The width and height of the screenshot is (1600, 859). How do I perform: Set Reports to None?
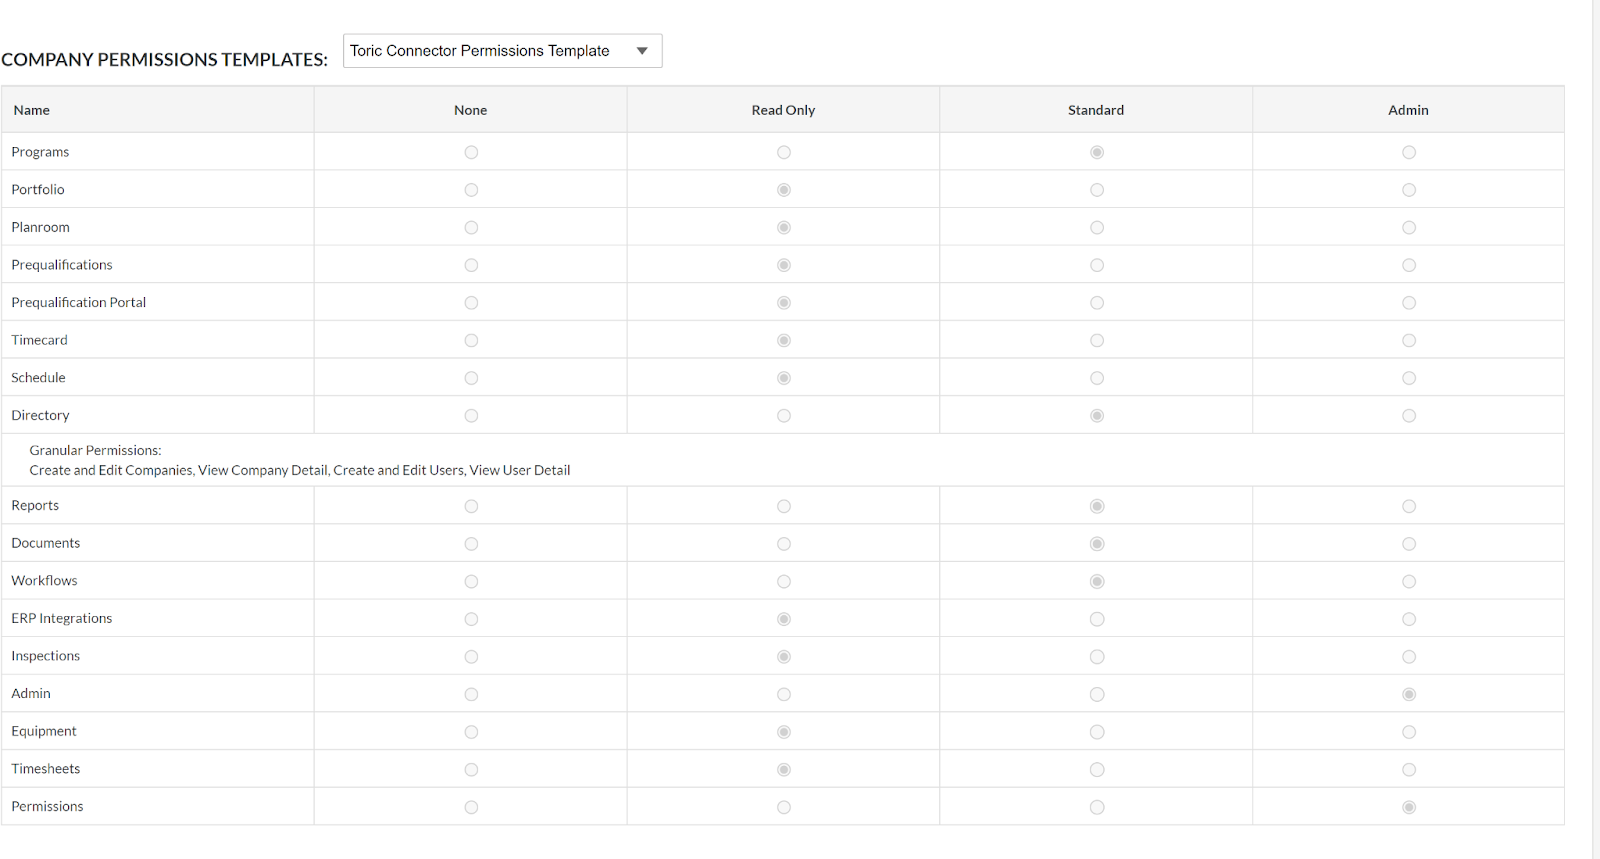tap(471, 506)
